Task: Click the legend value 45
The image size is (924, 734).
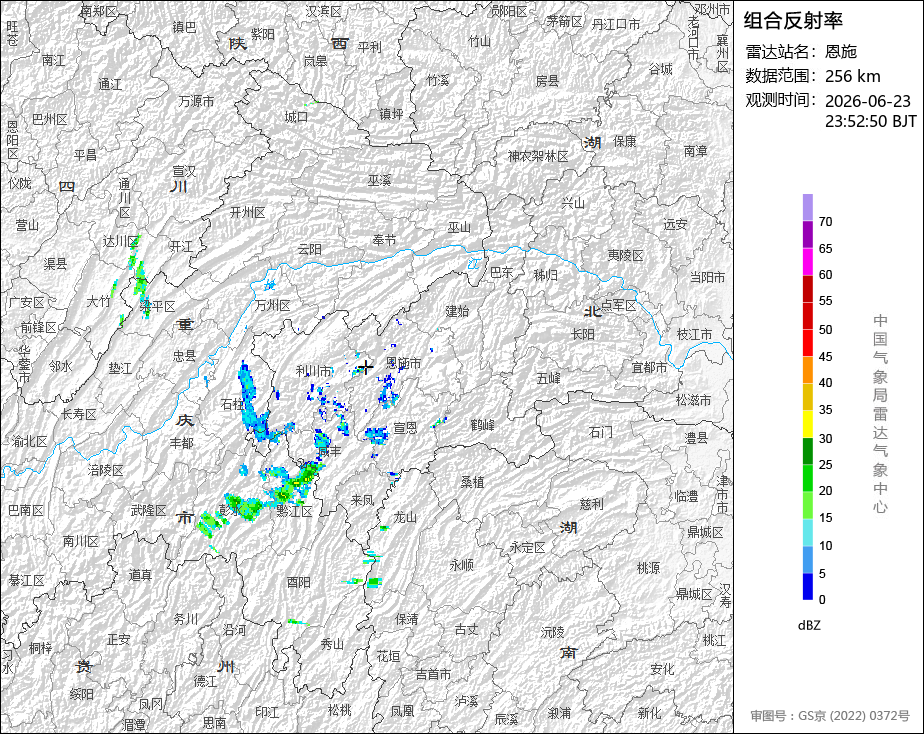Action: pyautogui.click(x=826, y=356)
